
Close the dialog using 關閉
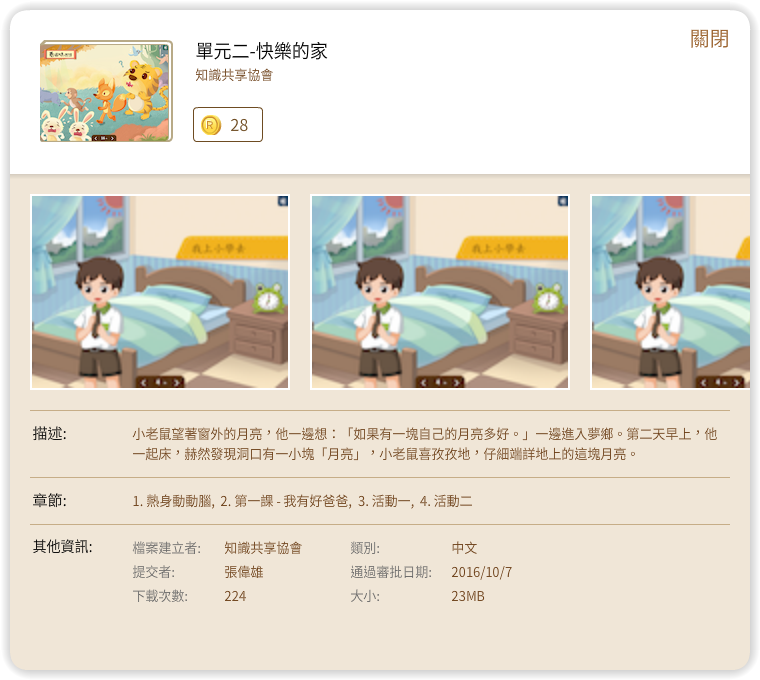point(710,39)
